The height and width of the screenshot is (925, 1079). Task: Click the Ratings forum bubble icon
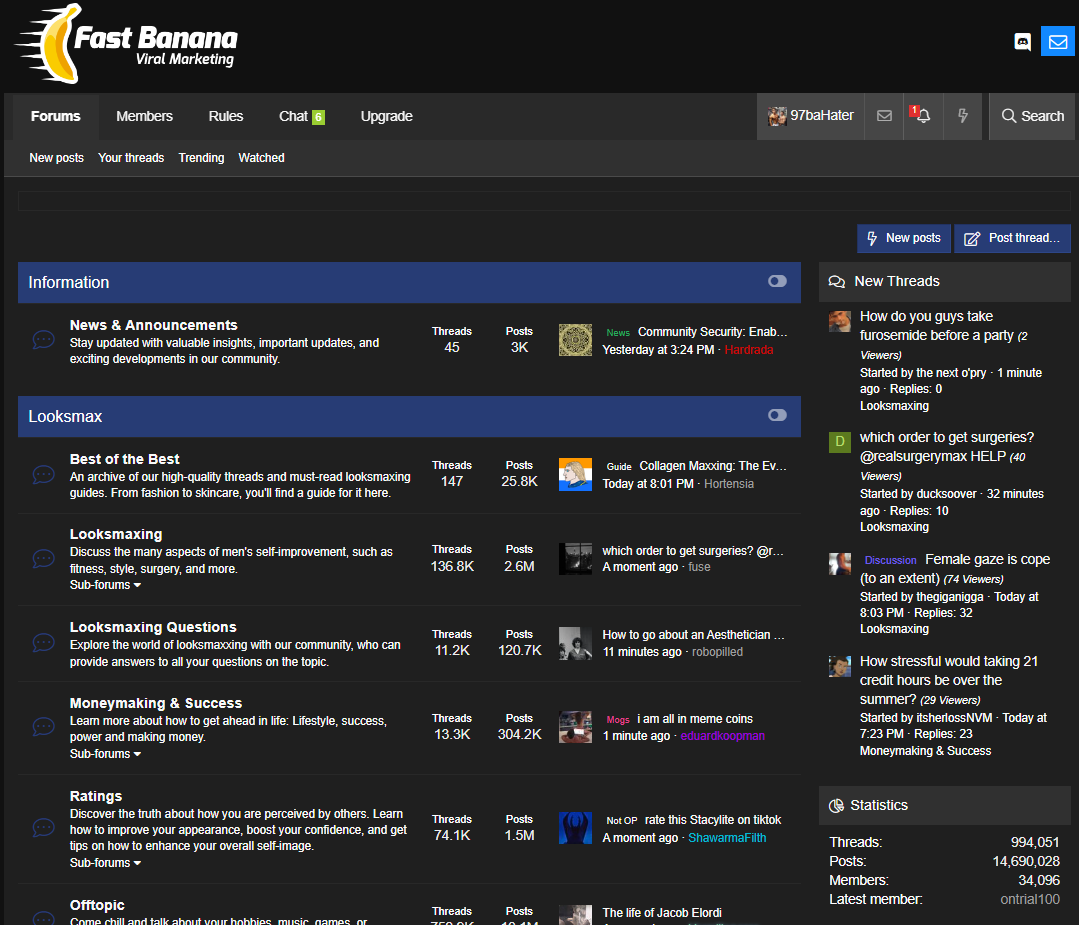click(43, 828)
